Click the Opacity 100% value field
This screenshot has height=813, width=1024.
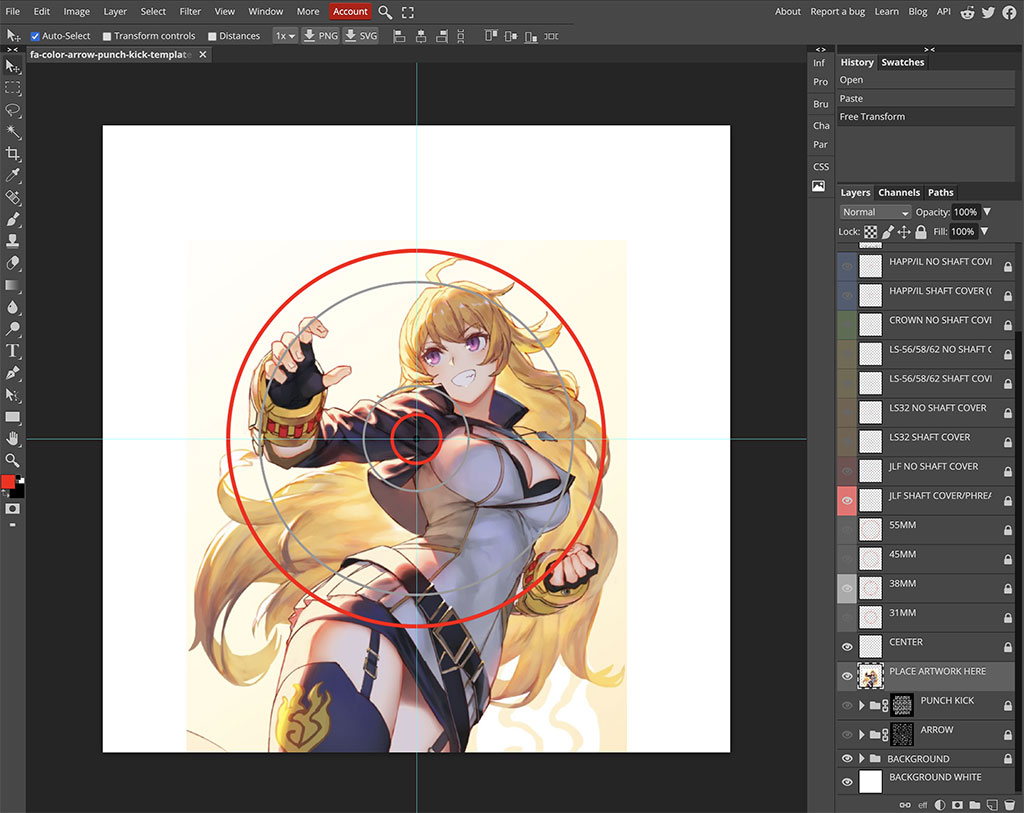(965, 212)
